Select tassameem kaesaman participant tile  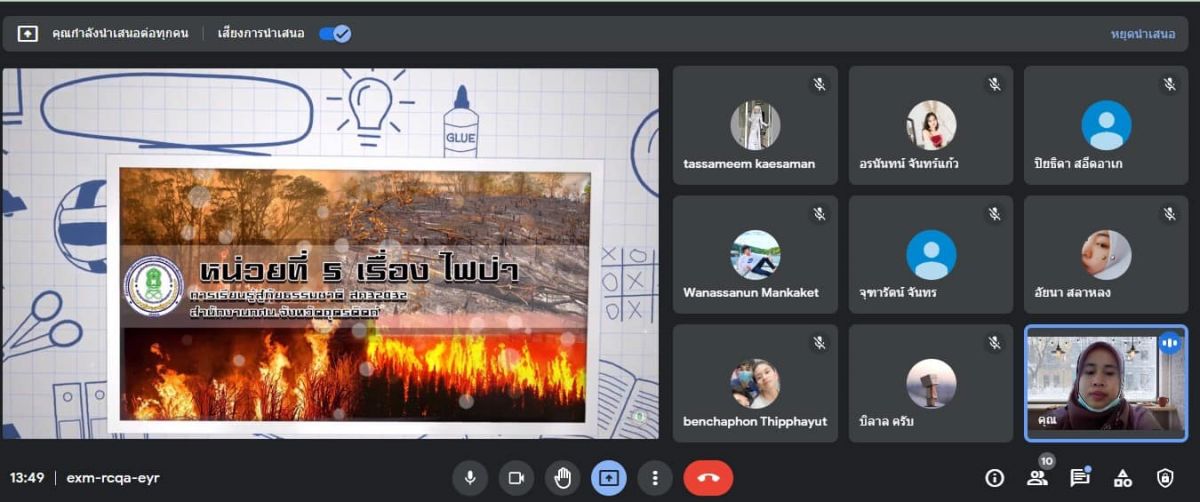755,125
